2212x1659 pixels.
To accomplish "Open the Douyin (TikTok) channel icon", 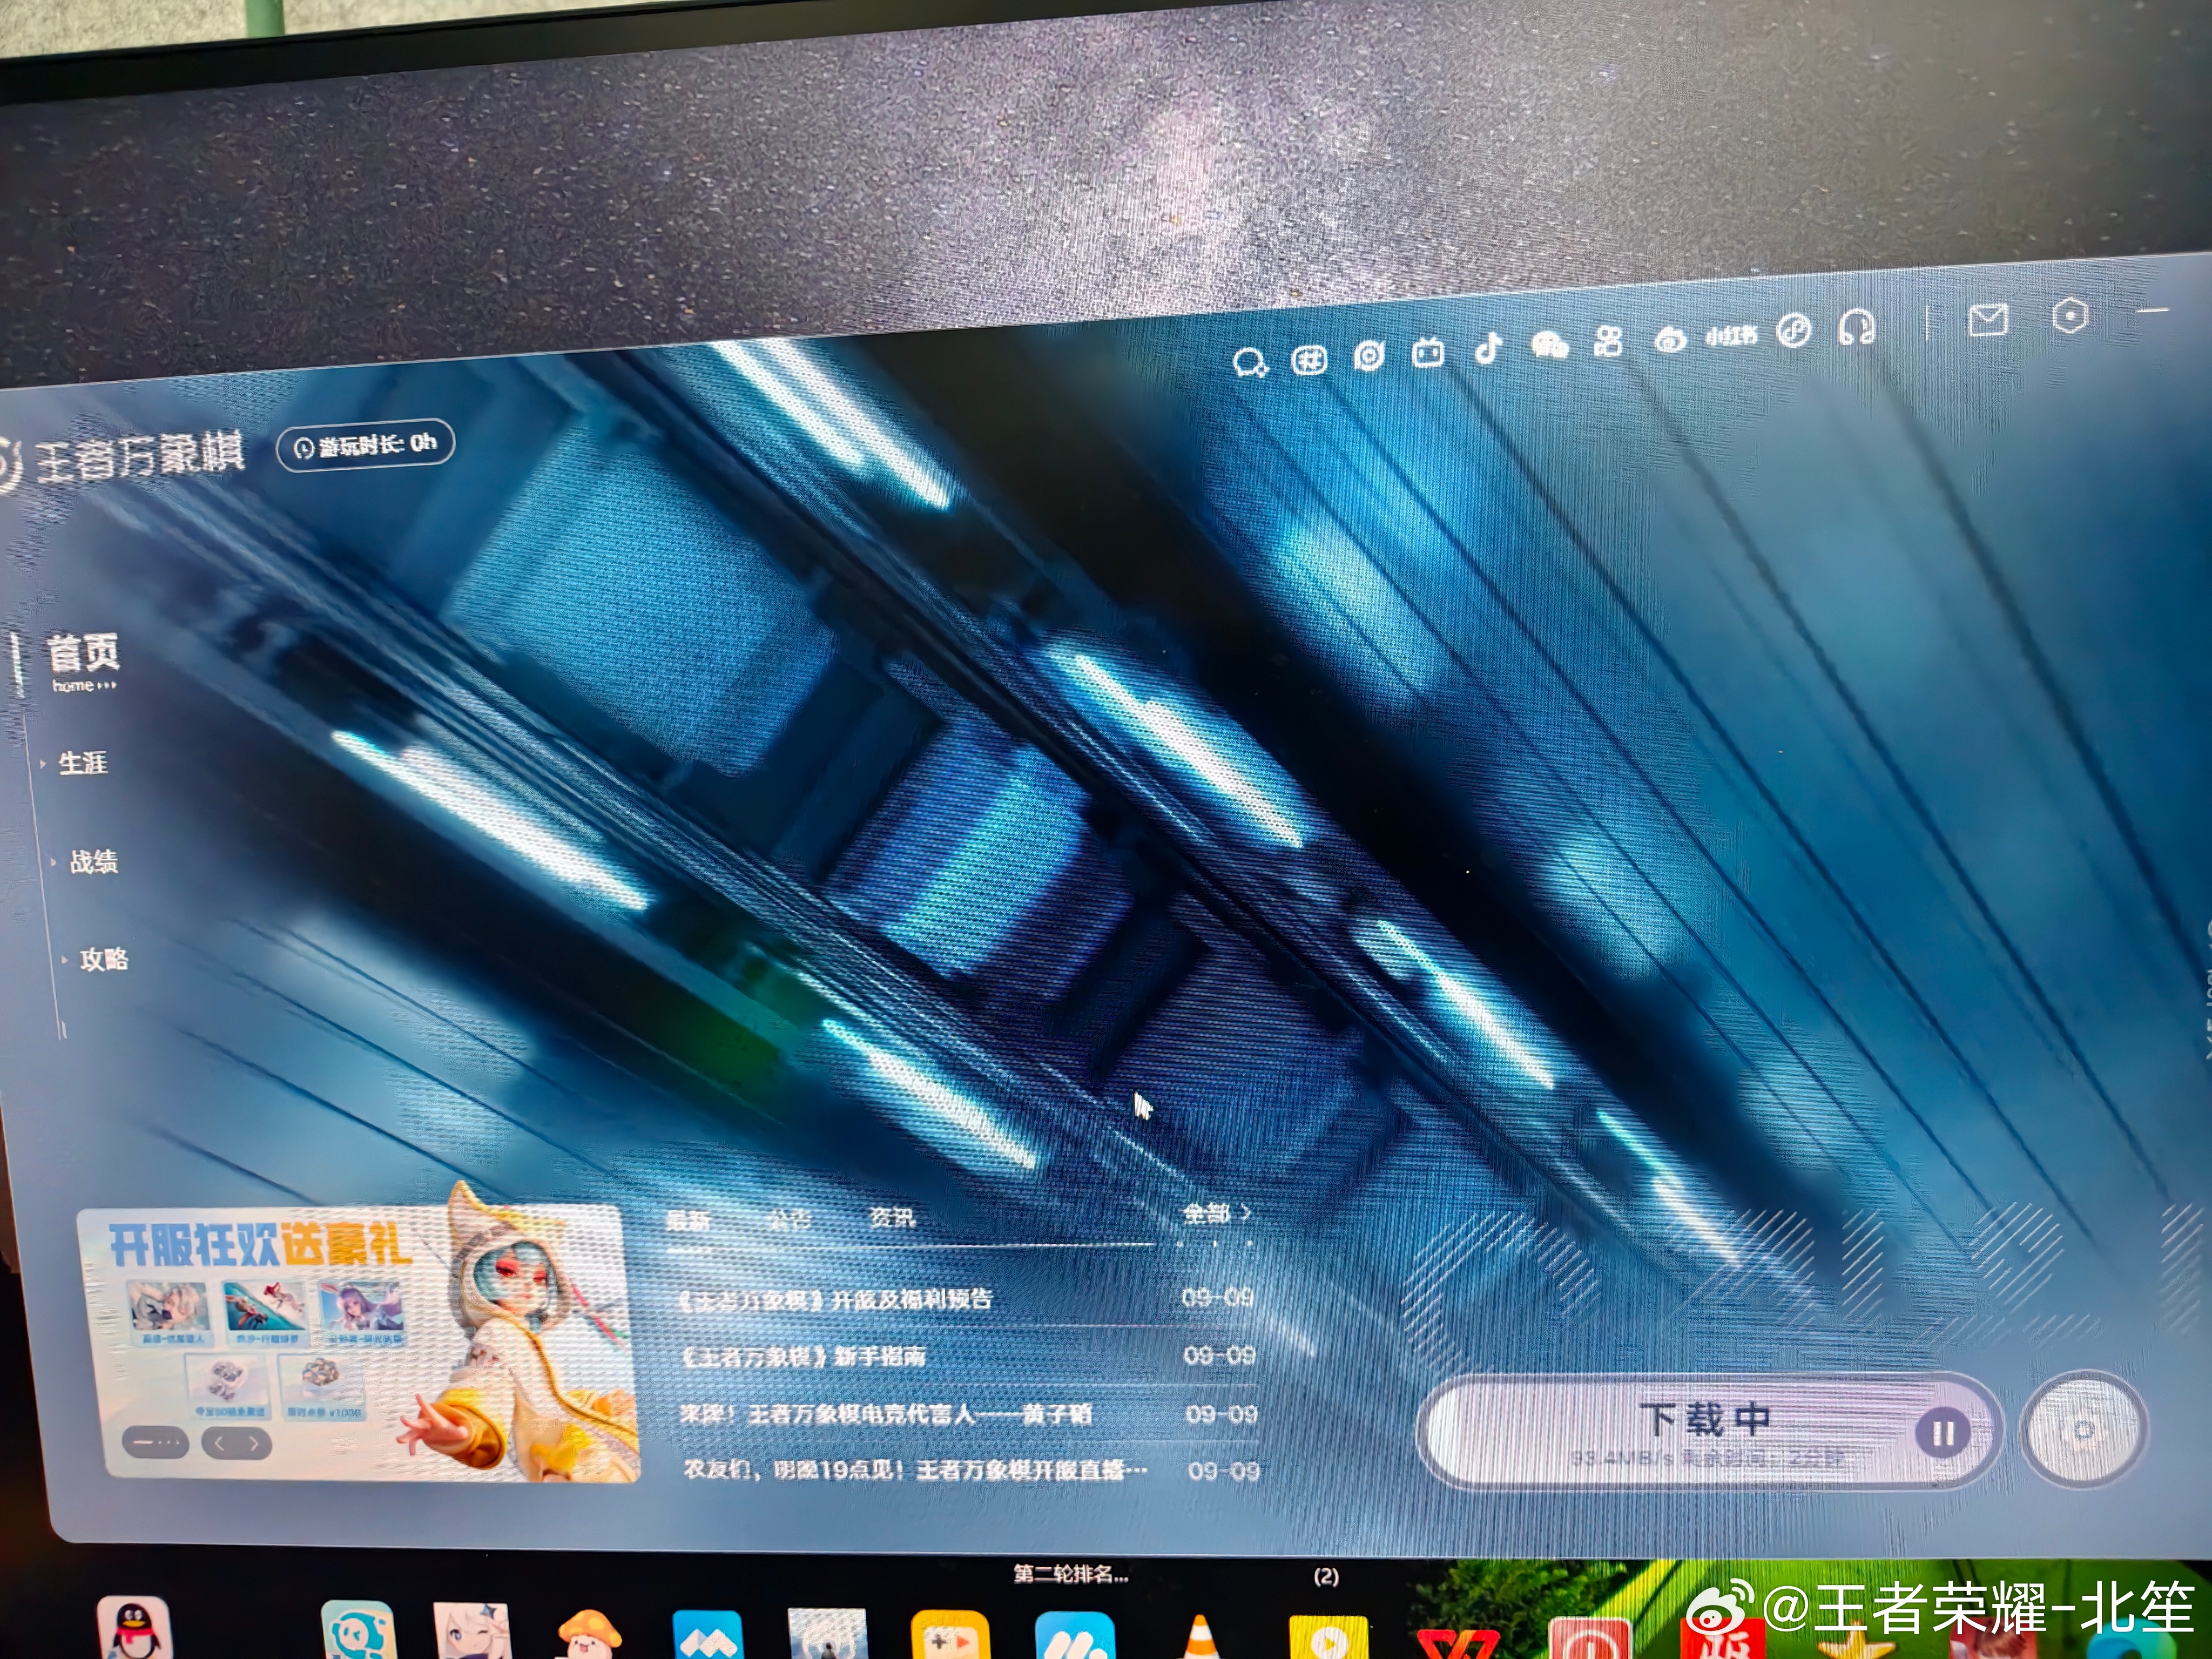I will (1488, 349).
